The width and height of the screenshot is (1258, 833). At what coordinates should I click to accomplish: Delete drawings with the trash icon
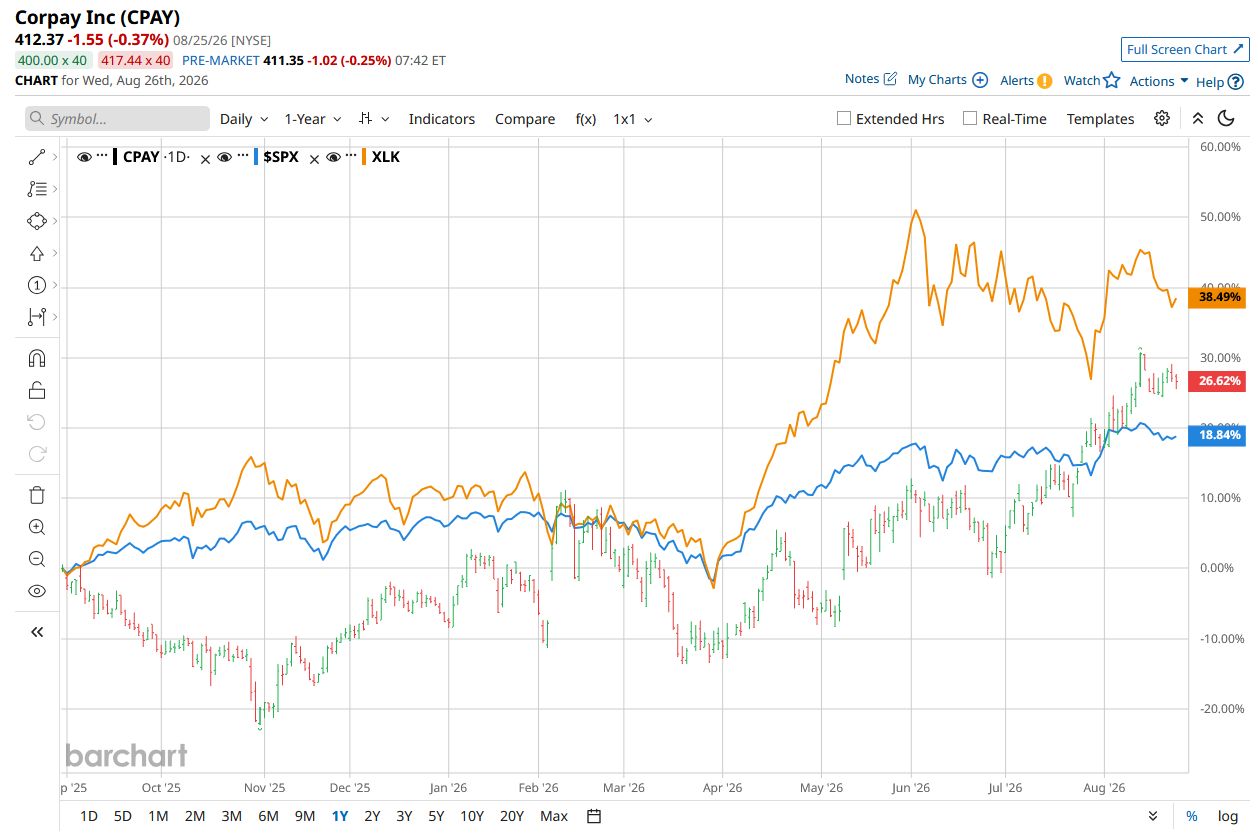pyautogui.click(x=37, y=495)
